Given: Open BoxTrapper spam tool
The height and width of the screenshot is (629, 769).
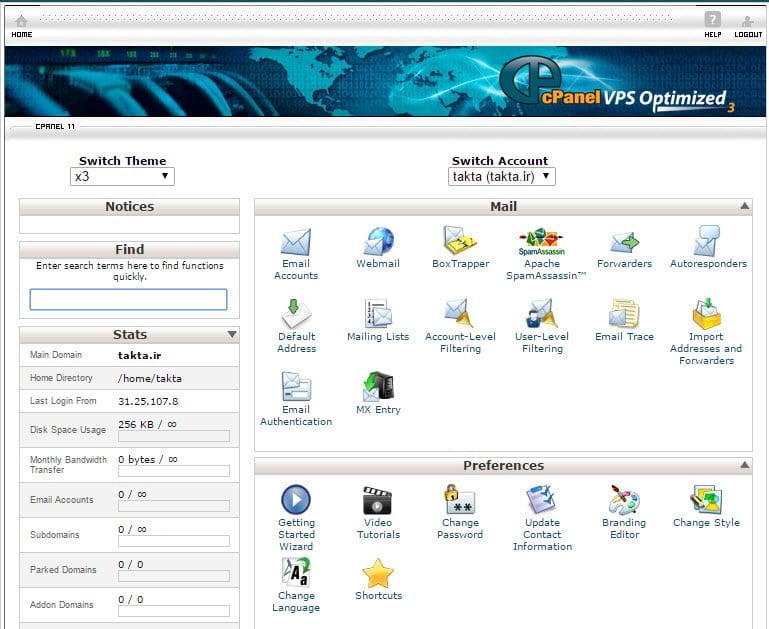Looking at the screenshot, I should [460, 243].
